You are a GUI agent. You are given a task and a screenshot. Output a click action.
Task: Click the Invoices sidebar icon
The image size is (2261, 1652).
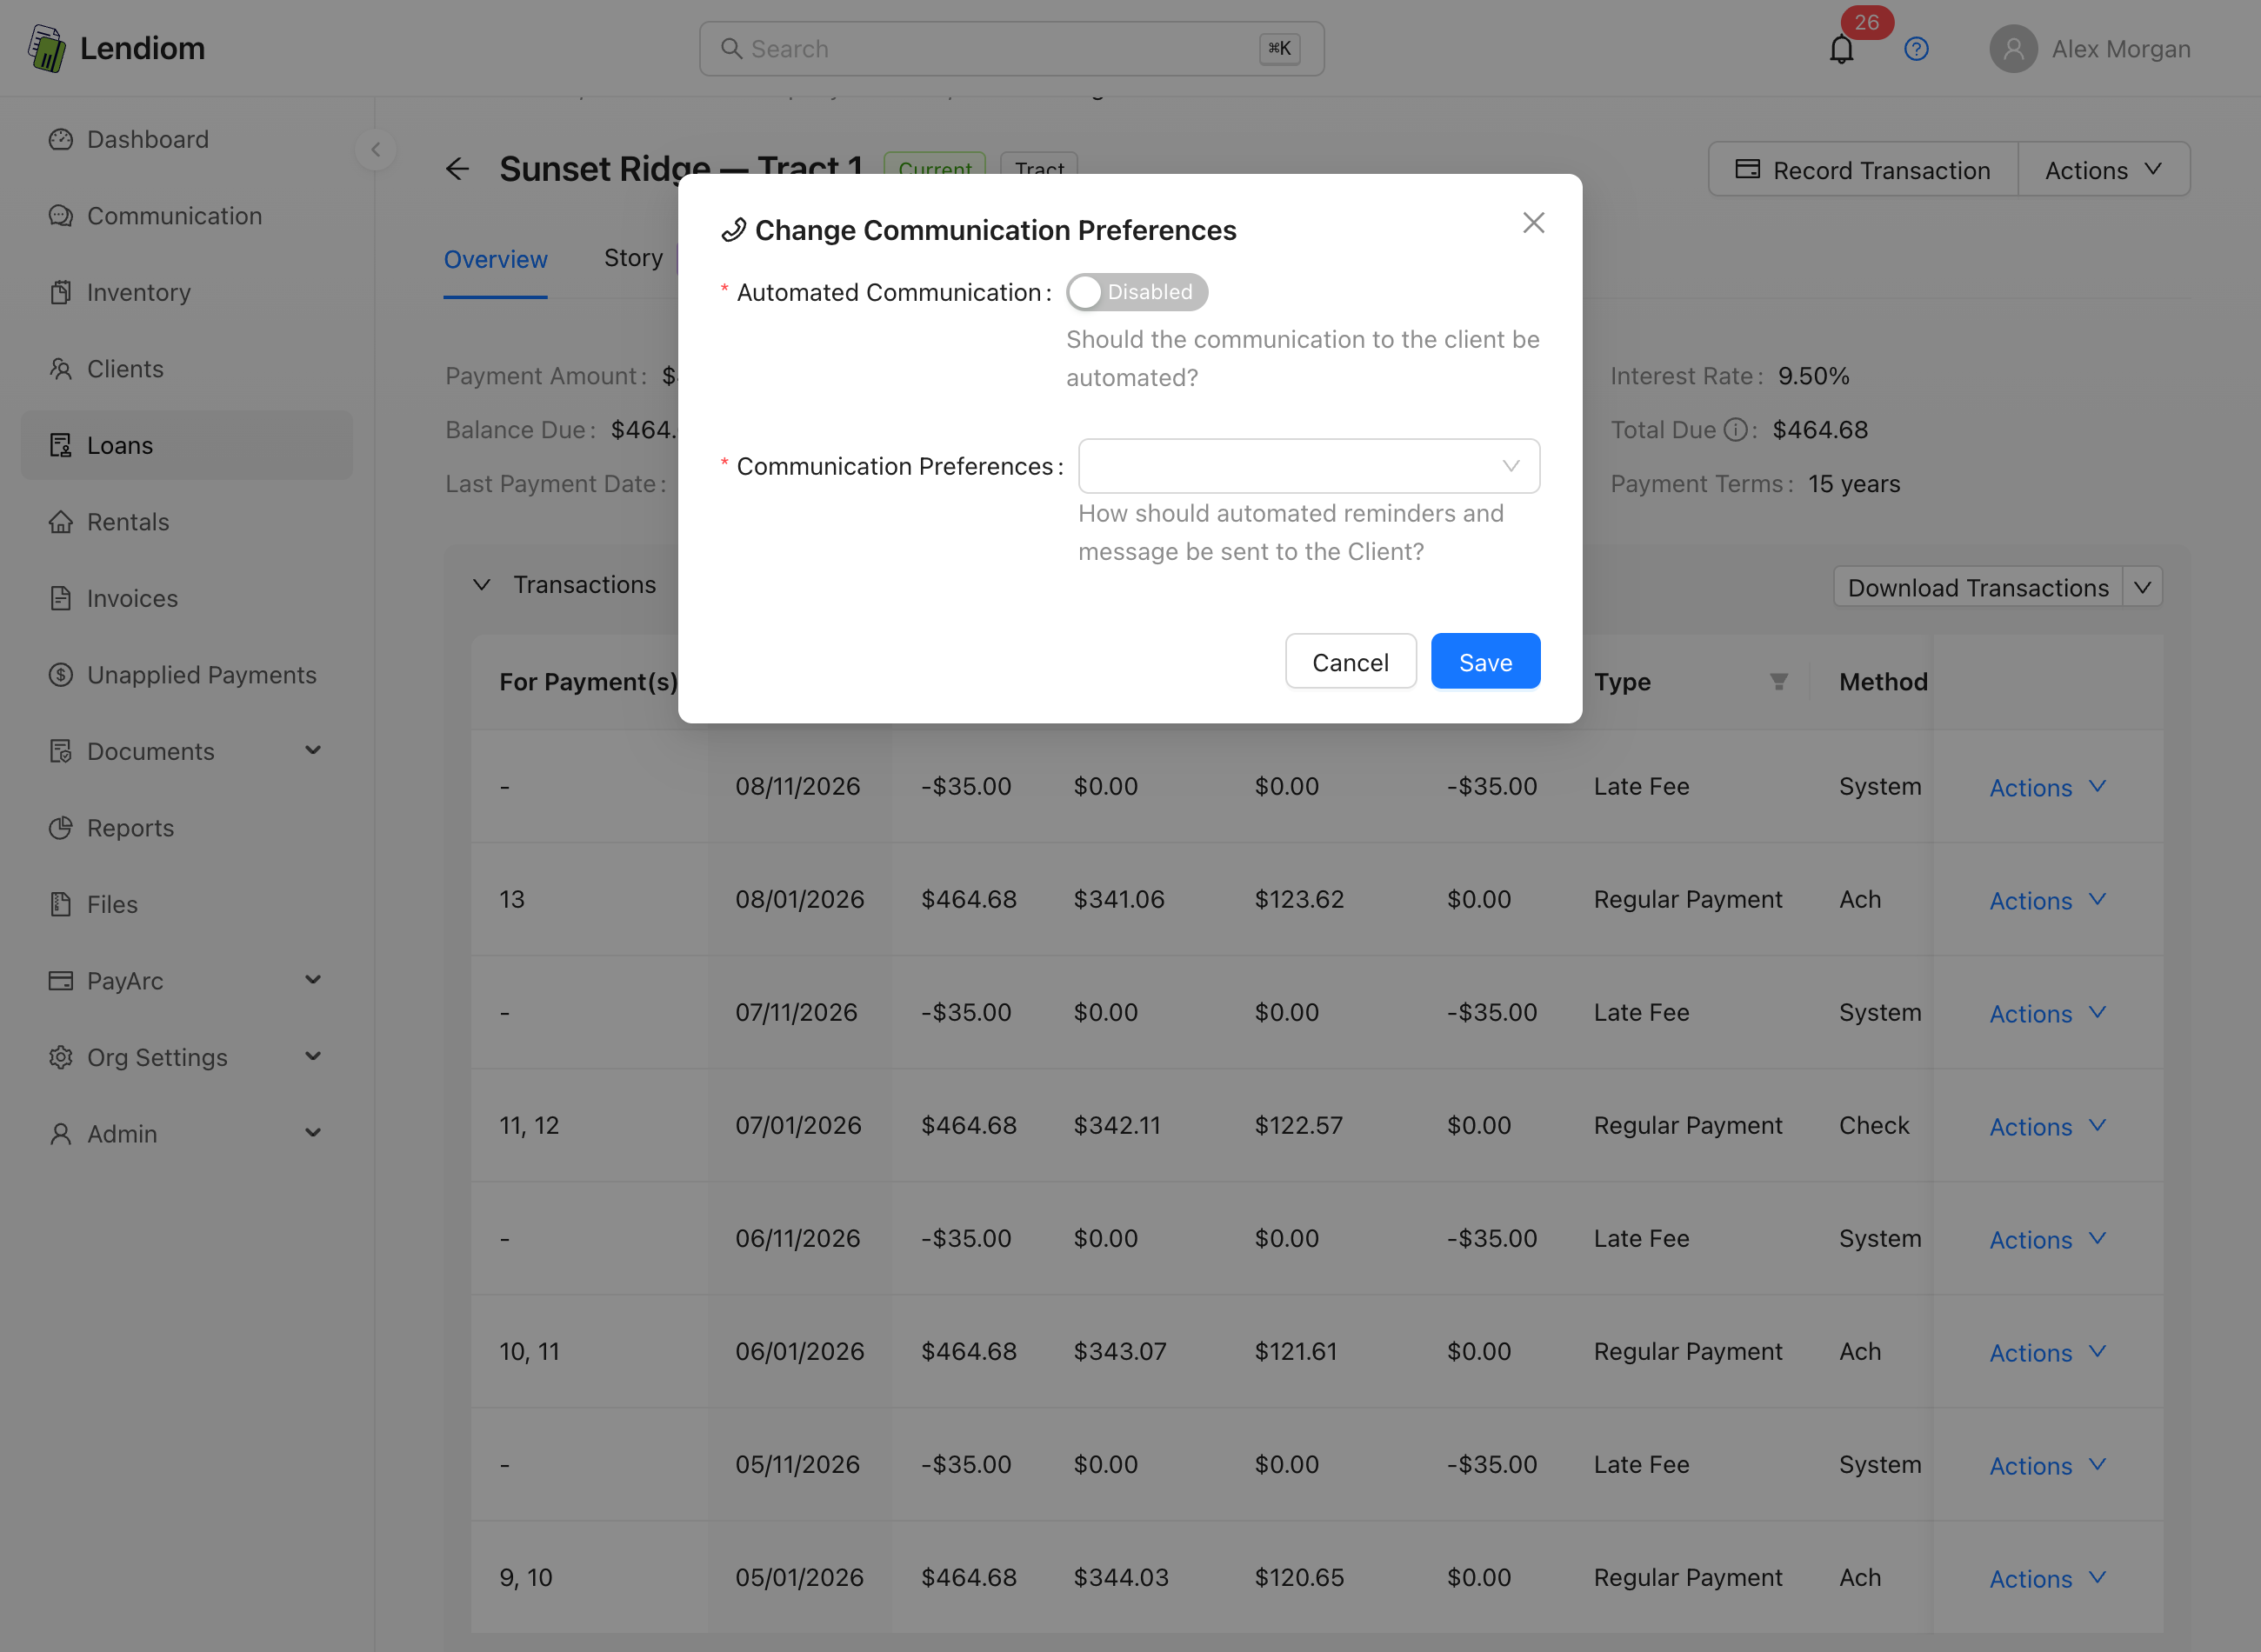[61, 598]
